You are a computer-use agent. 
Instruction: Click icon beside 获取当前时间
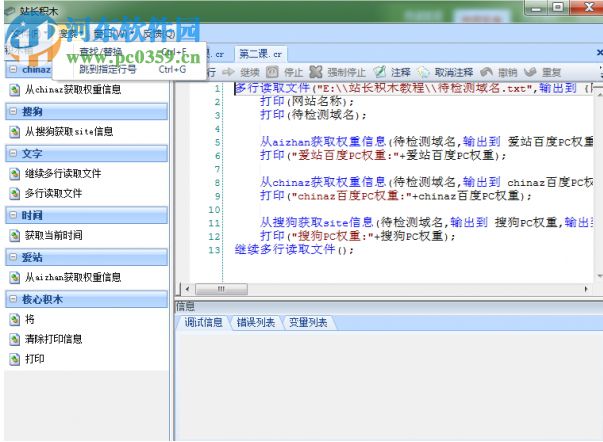point(15,235)
